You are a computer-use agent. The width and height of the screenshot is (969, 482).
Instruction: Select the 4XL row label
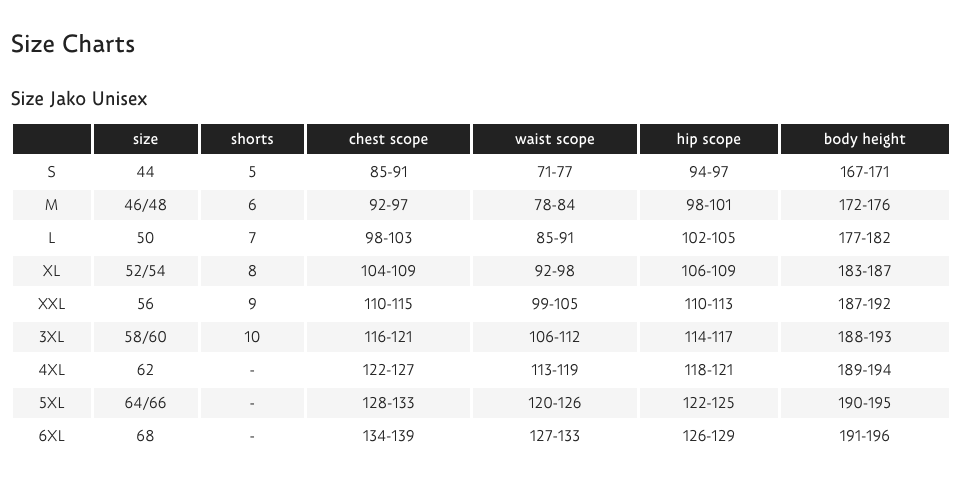51,370
